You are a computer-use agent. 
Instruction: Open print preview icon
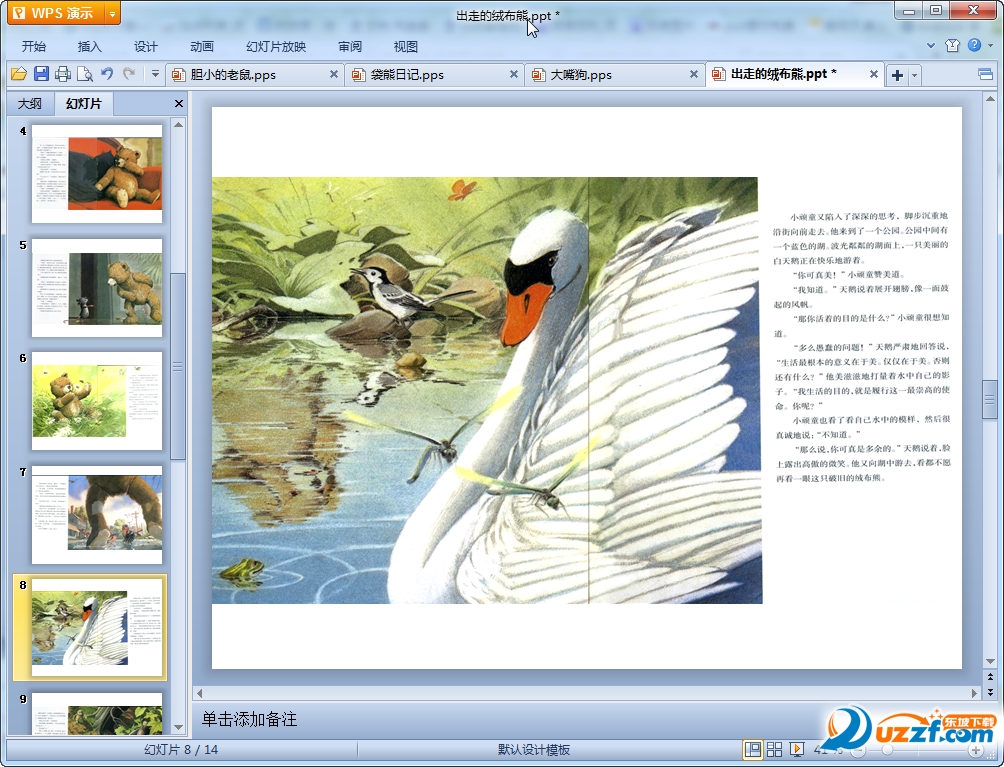click(x=85, y=74)
